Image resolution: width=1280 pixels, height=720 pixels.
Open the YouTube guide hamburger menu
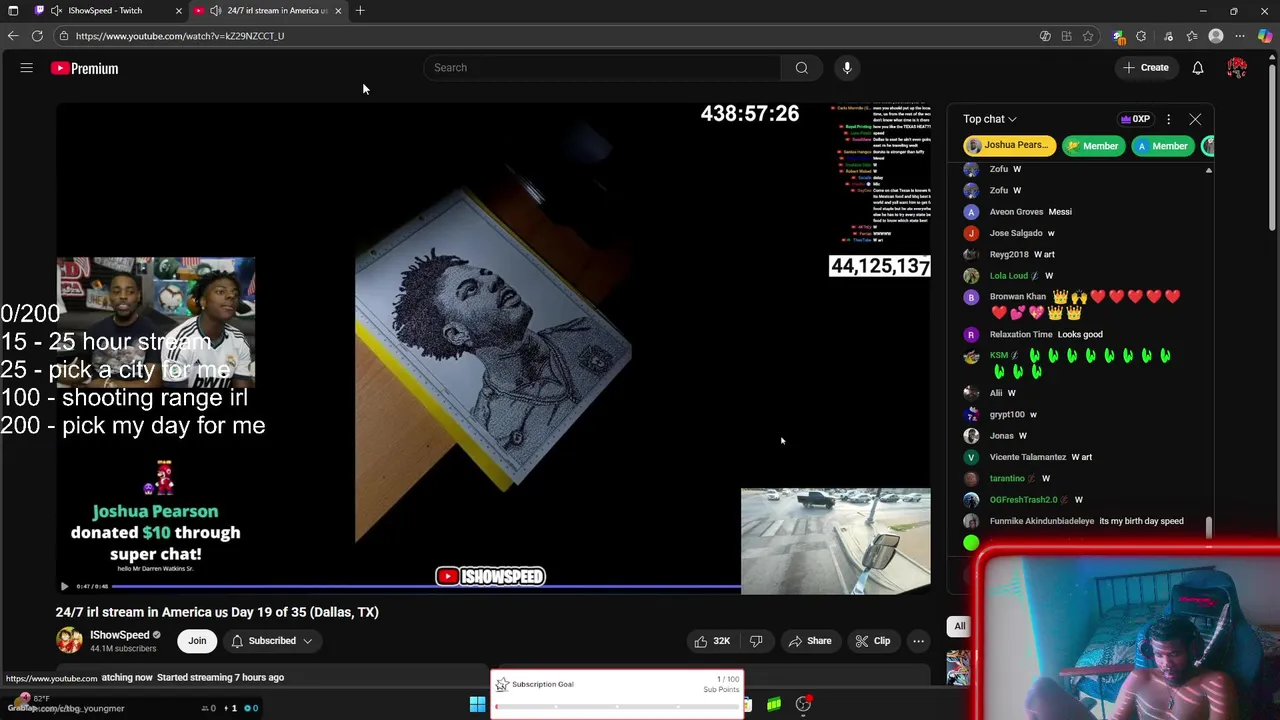[27, 68]
